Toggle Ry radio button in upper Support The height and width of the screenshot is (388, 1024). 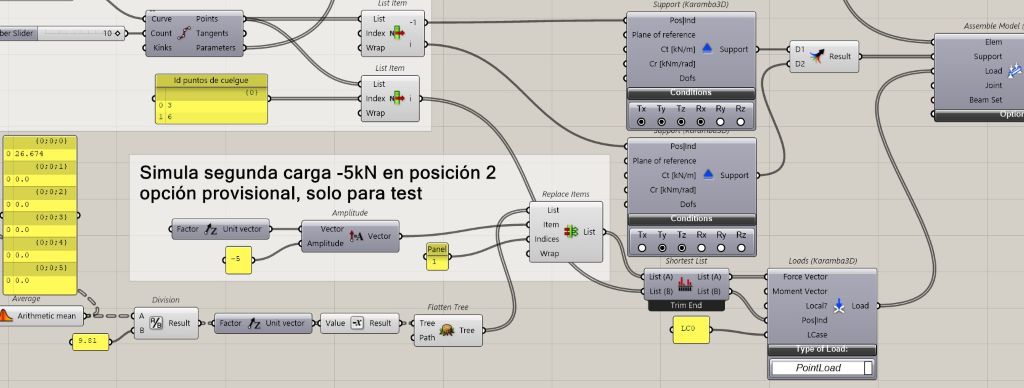720,121
